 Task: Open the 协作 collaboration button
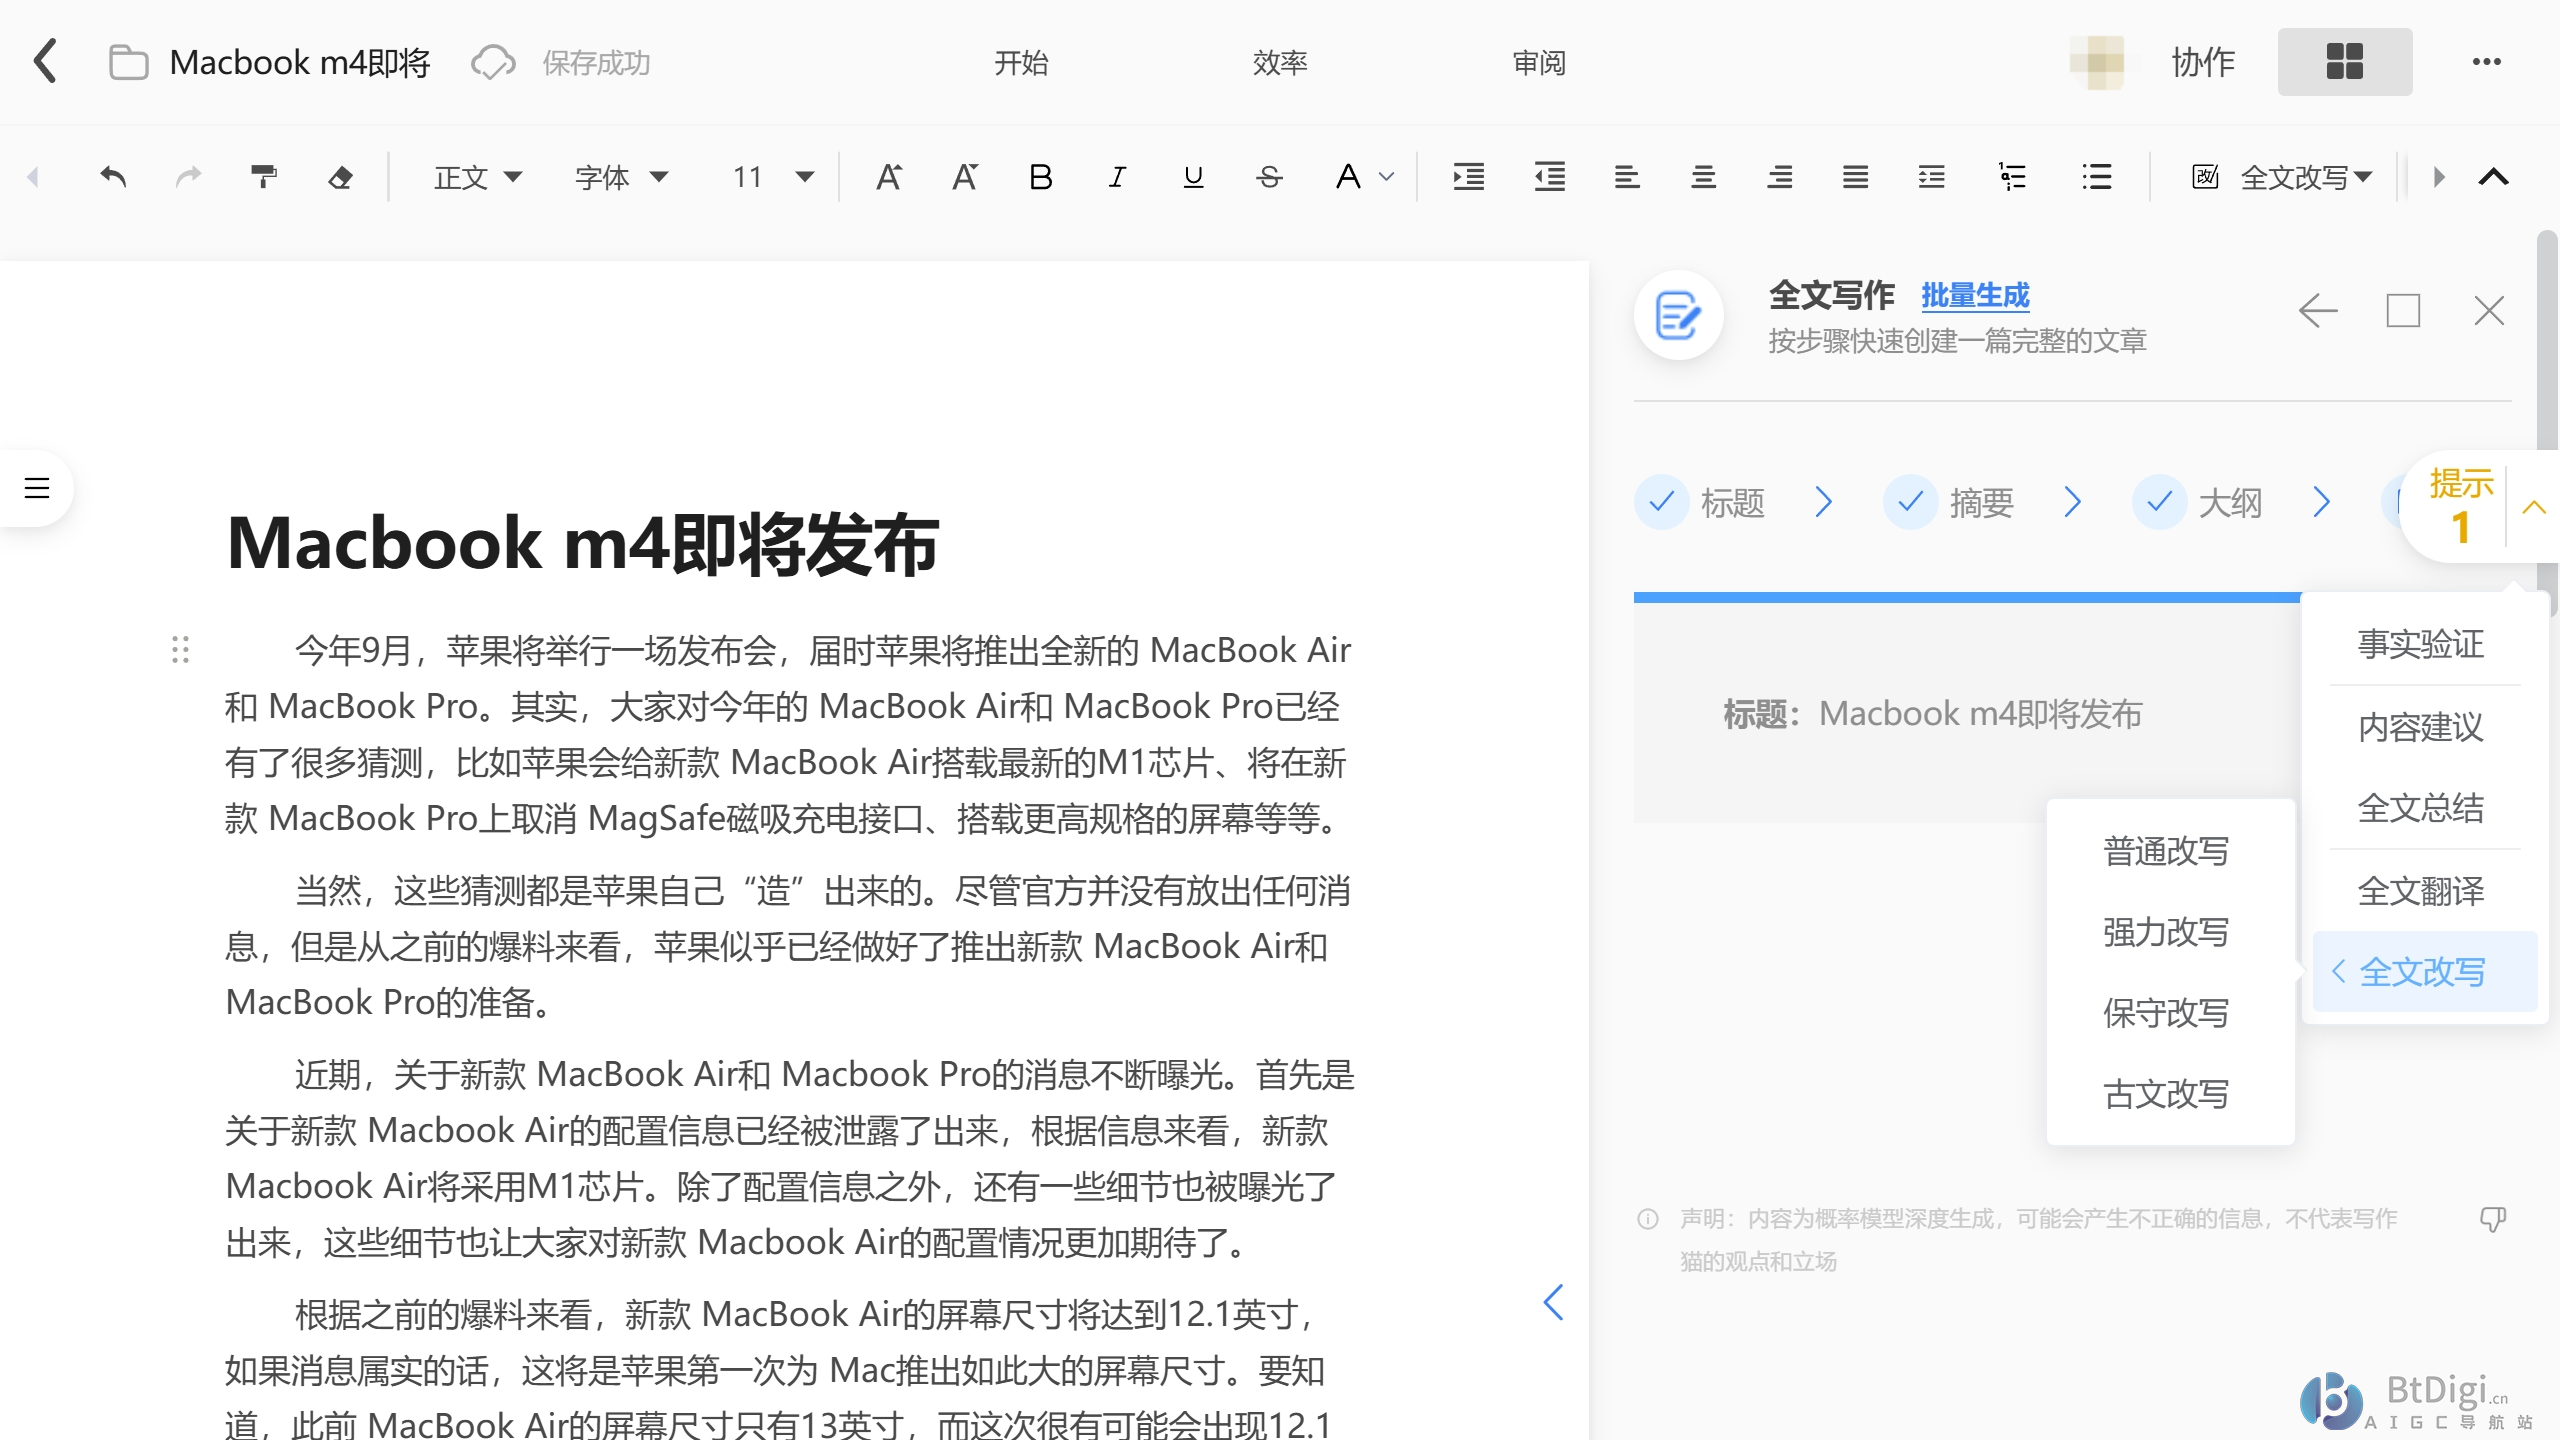coord(2203,62)
